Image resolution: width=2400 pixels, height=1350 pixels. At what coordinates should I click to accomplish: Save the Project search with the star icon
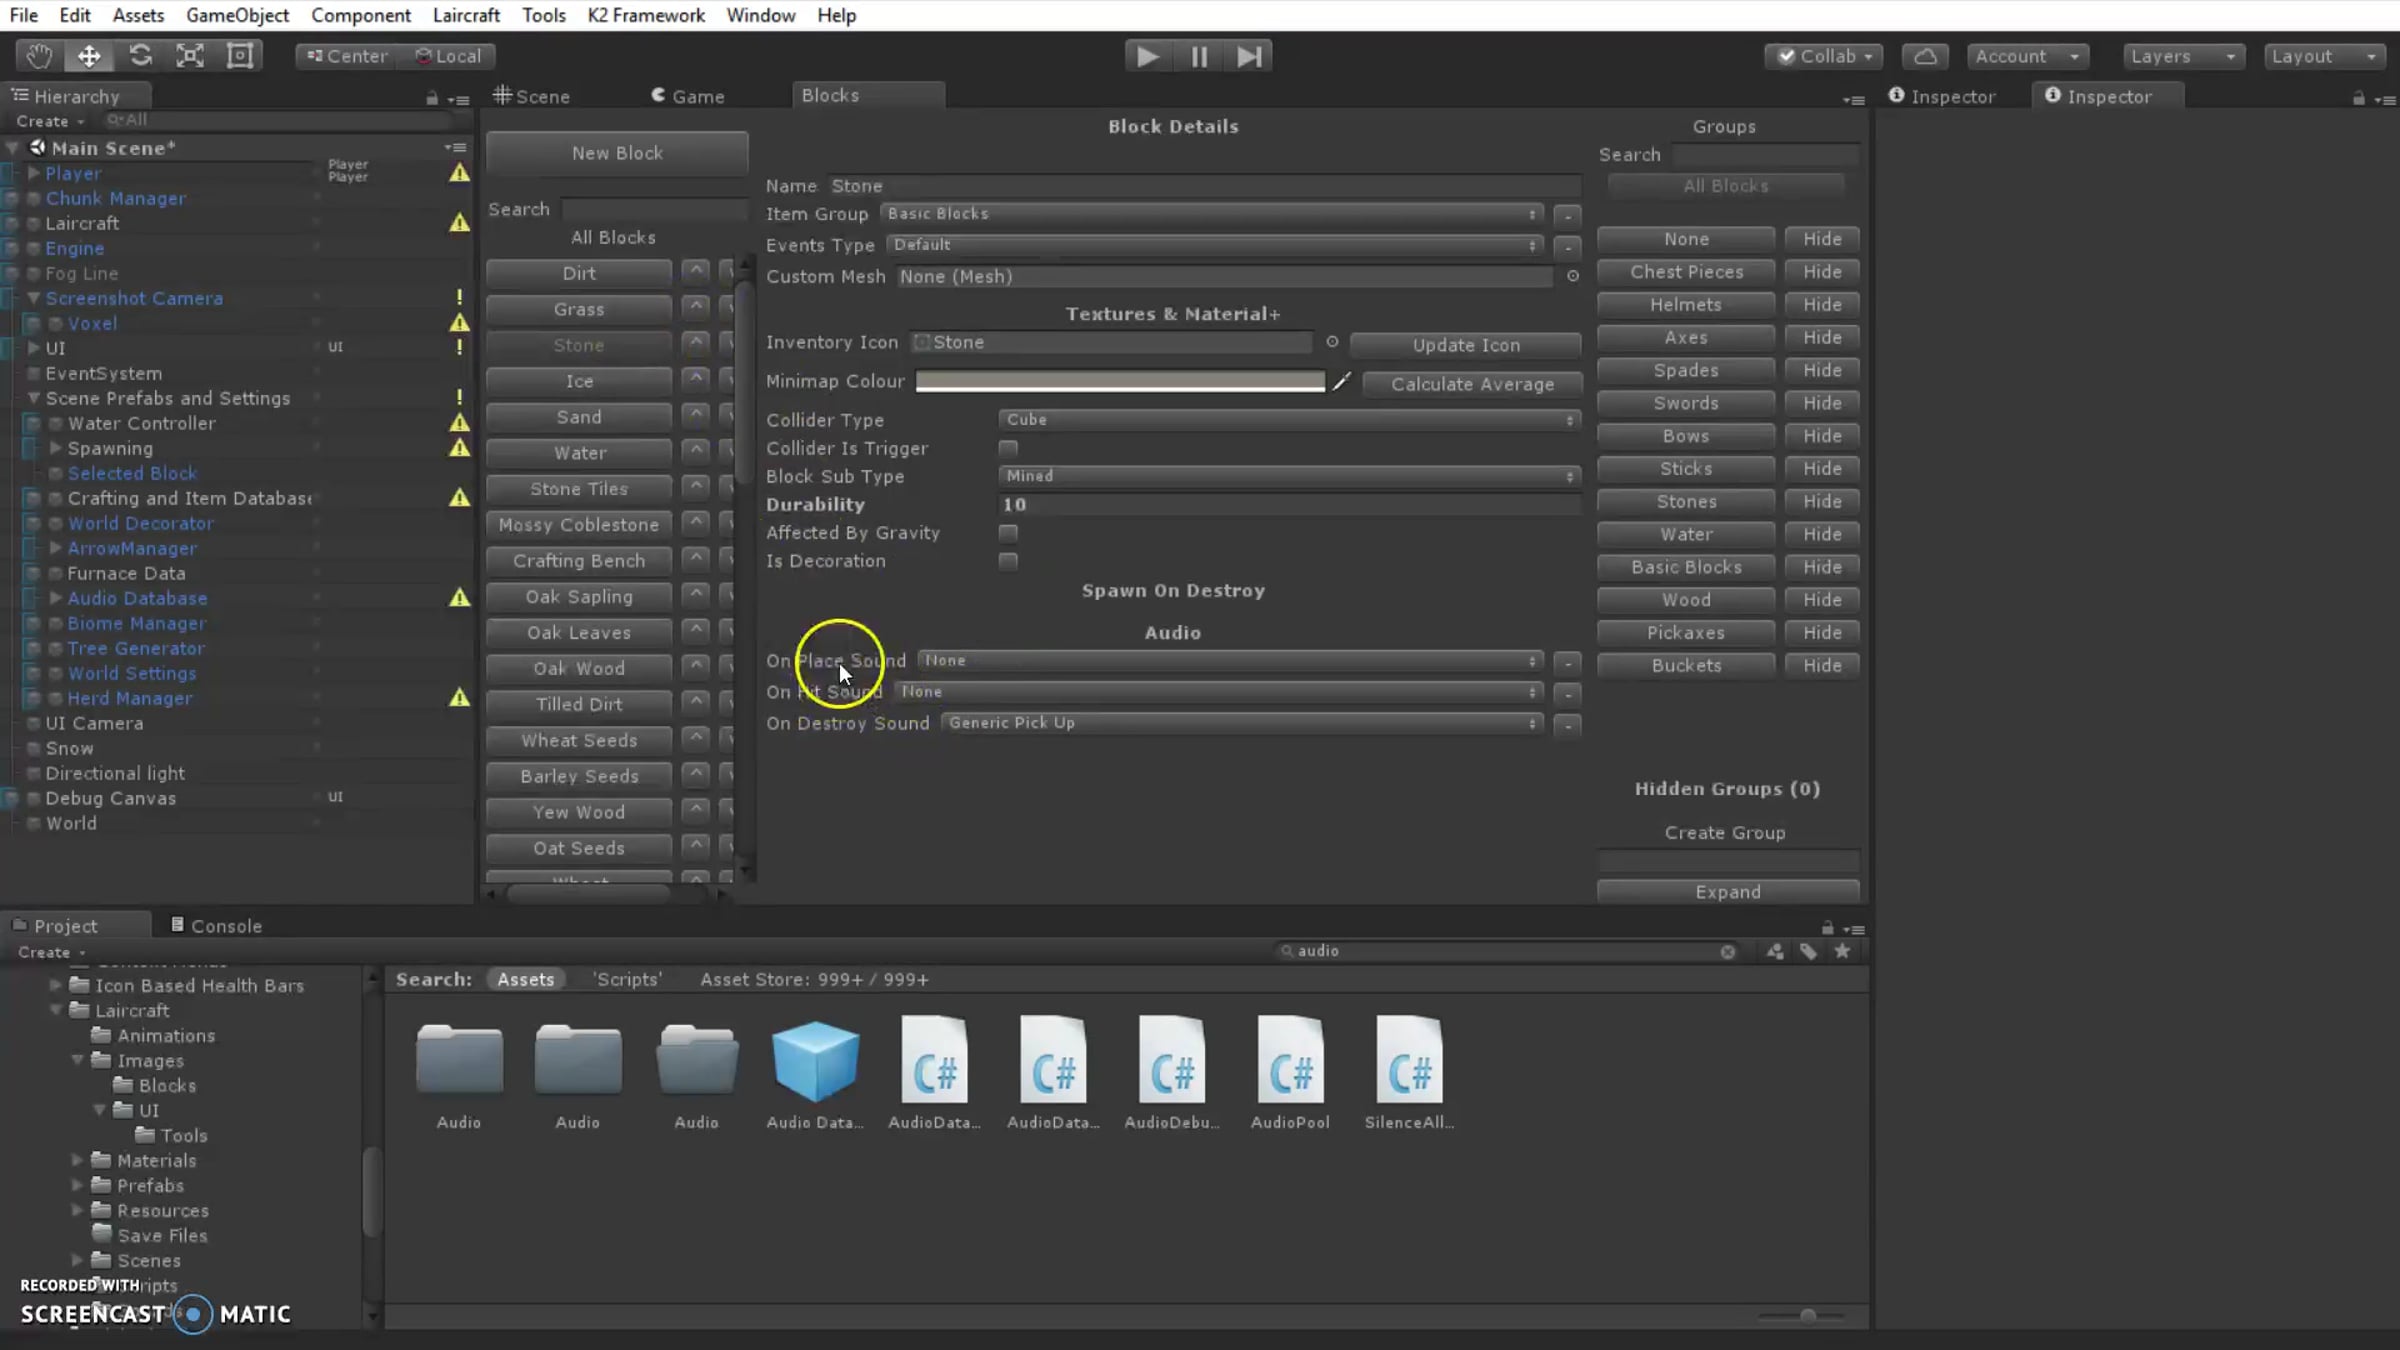pos(1842,952)
